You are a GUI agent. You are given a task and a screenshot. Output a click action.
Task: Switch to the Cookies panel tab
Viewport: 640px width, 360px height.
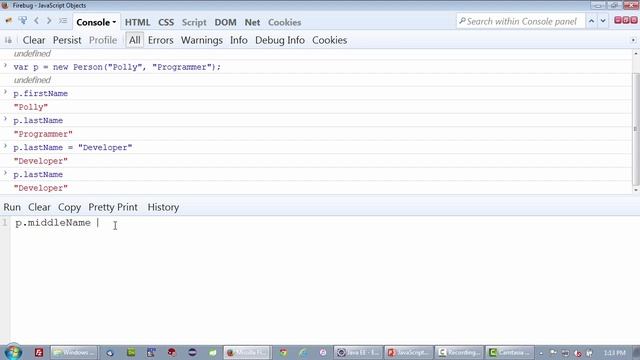[x=284, y=22]
